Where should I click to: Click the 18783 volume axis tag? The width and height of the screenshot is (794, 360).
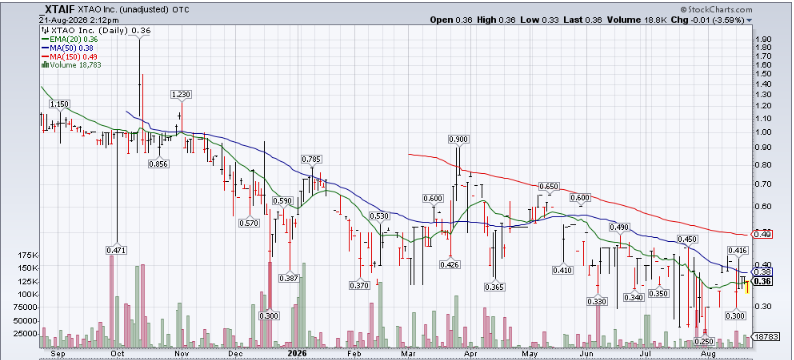[x=765, y=336]
